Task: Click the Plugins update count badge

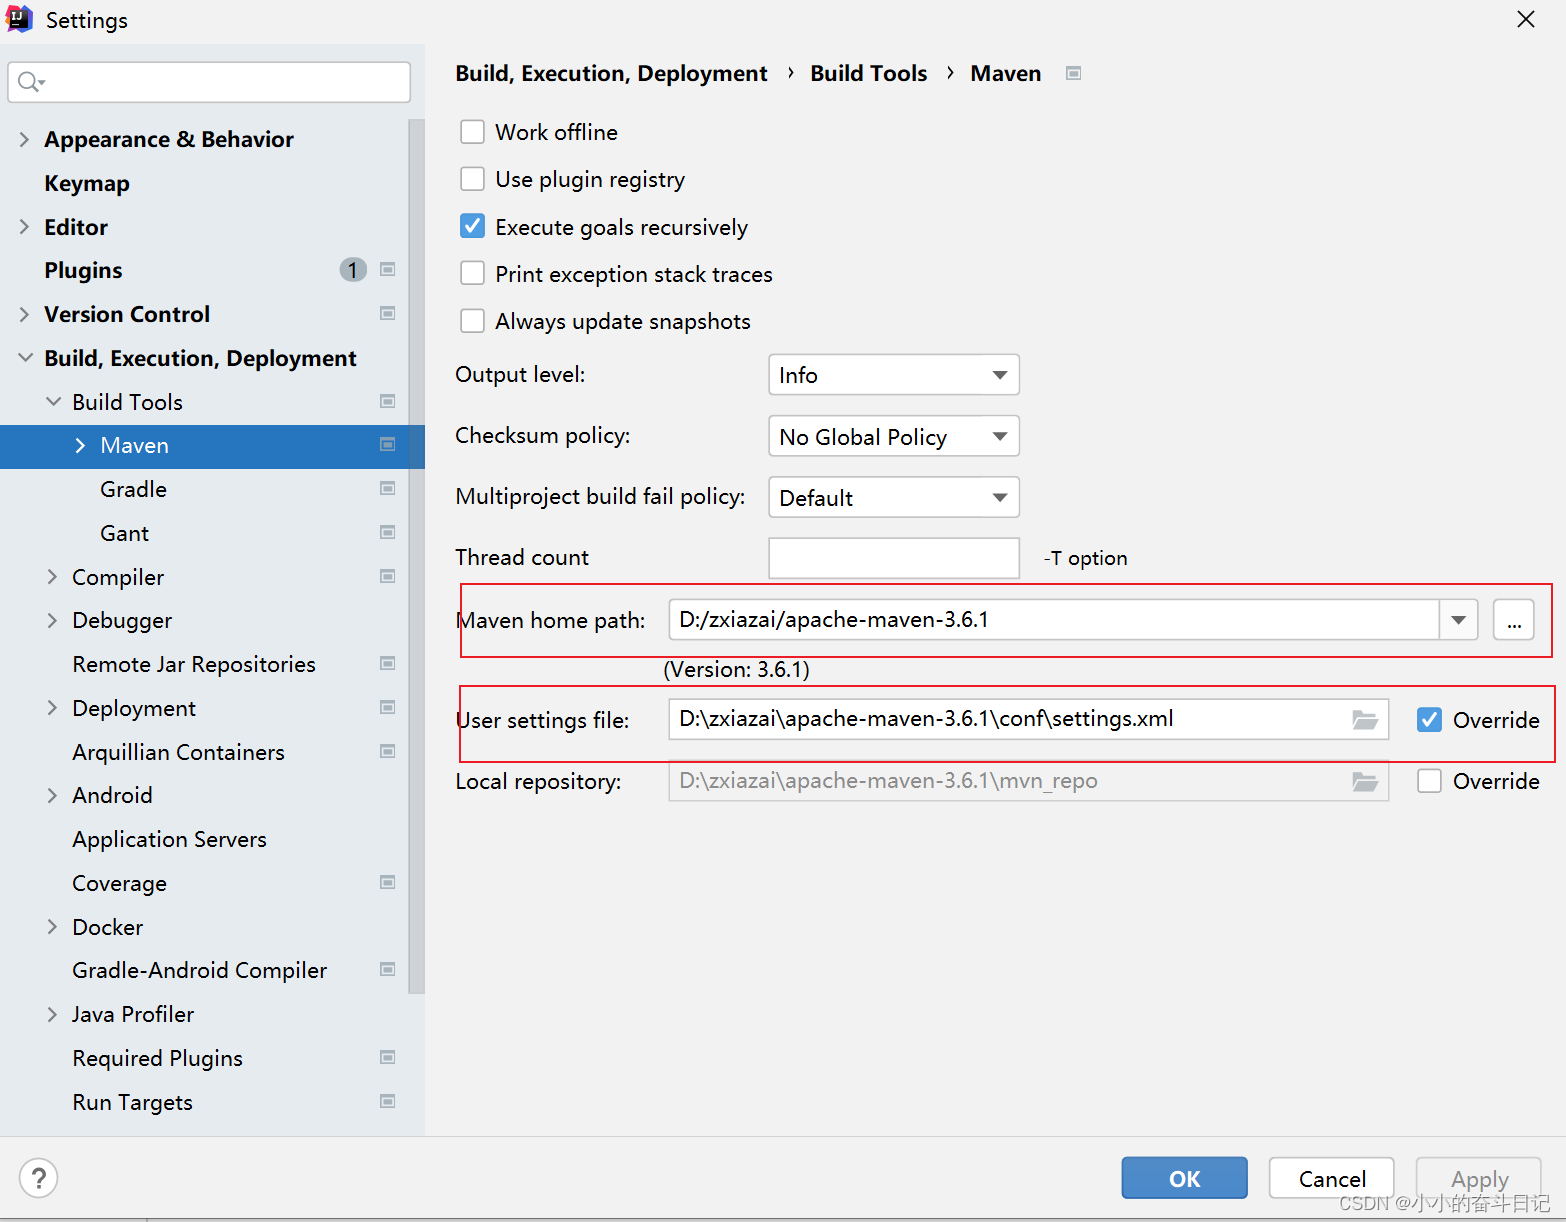Action: coord(353,270)
